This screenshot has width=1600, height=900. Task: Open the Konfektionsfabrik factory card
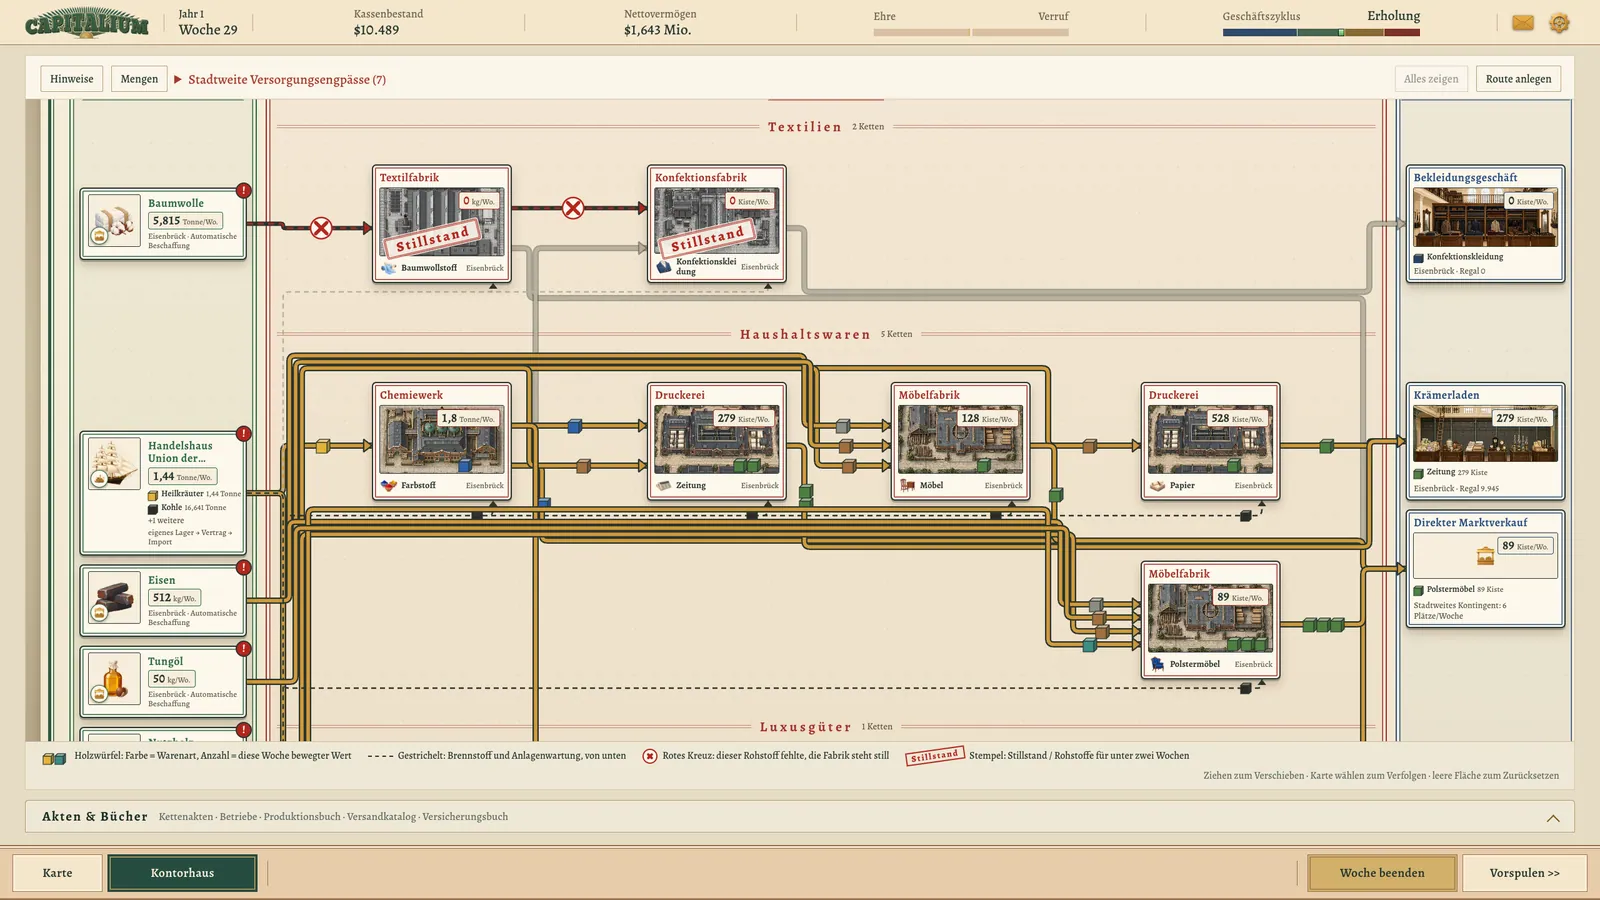point(716,223)
